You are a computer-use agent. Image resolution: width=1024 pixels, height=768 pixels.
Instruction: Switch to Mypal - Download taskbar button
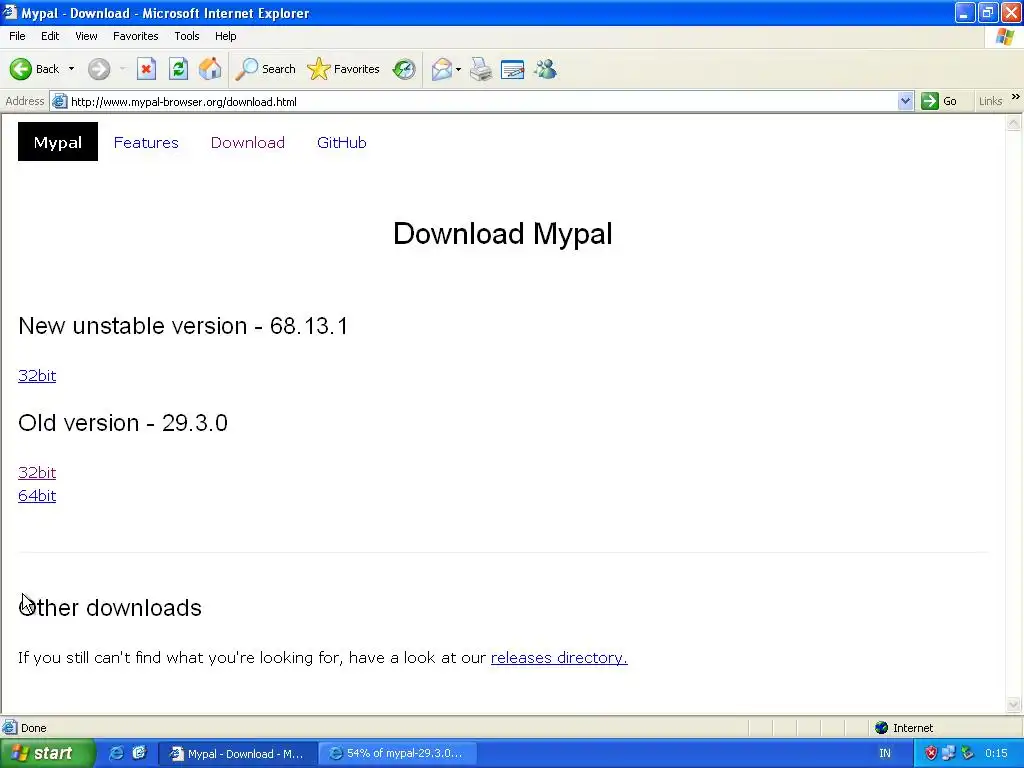pyautogui.click(x=238, y=754)
